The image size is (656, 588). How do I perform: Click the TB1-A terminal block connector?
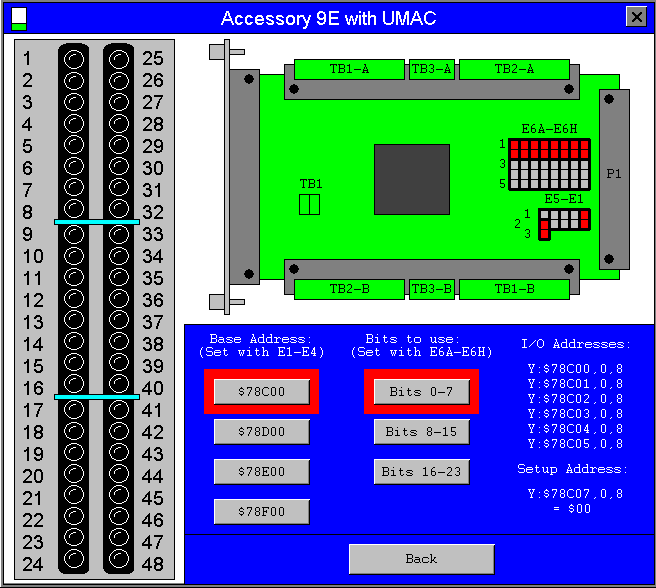click(x=350, y=70)
